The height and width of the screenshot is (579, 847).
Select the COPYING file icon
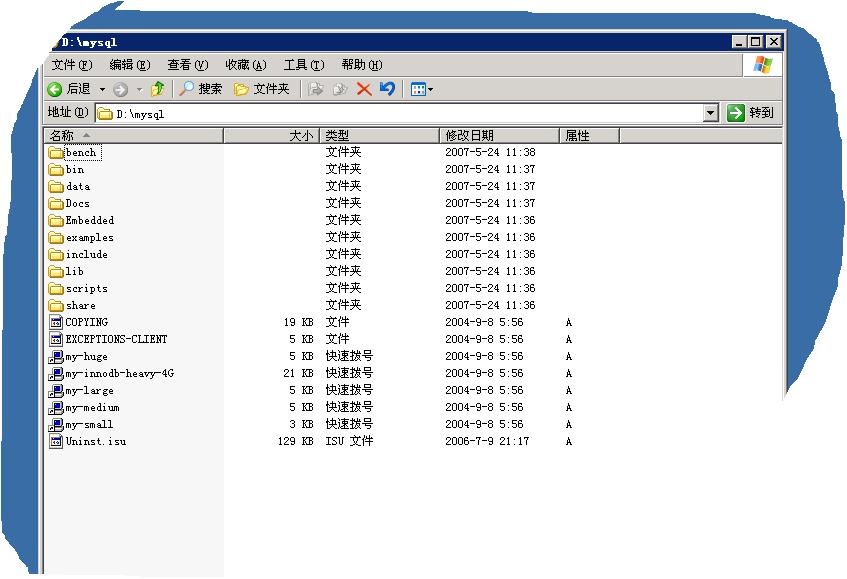[x=56, y=322]
